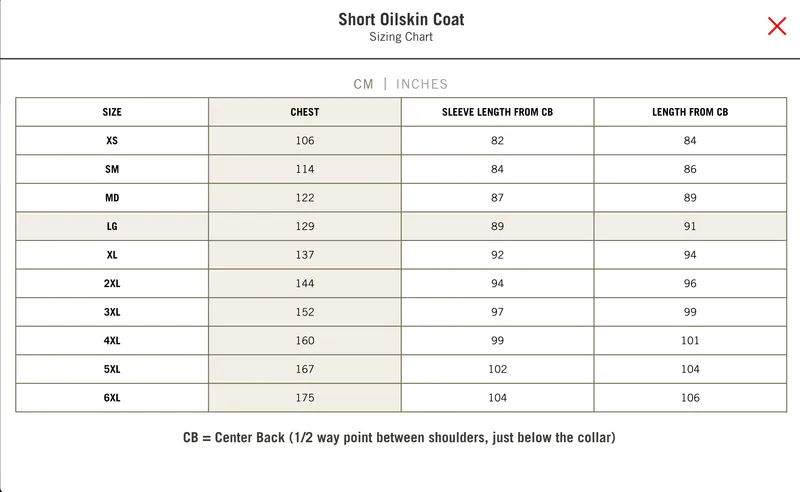Viewport: 800px width, 492px height.
Task: Click the Short Oilskin Coat title
Action: tap(401, 19)
